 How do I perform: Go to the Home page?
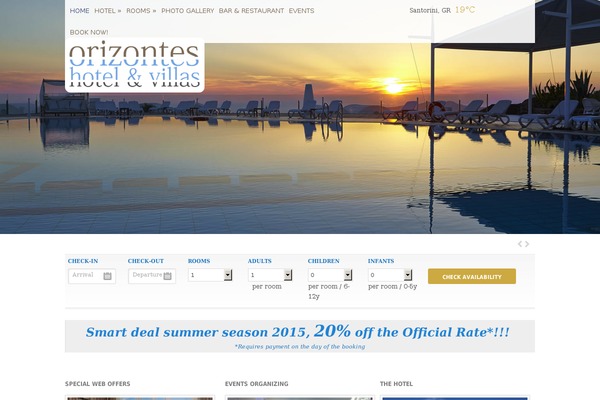pyautogui.click(x=80, y=11)
